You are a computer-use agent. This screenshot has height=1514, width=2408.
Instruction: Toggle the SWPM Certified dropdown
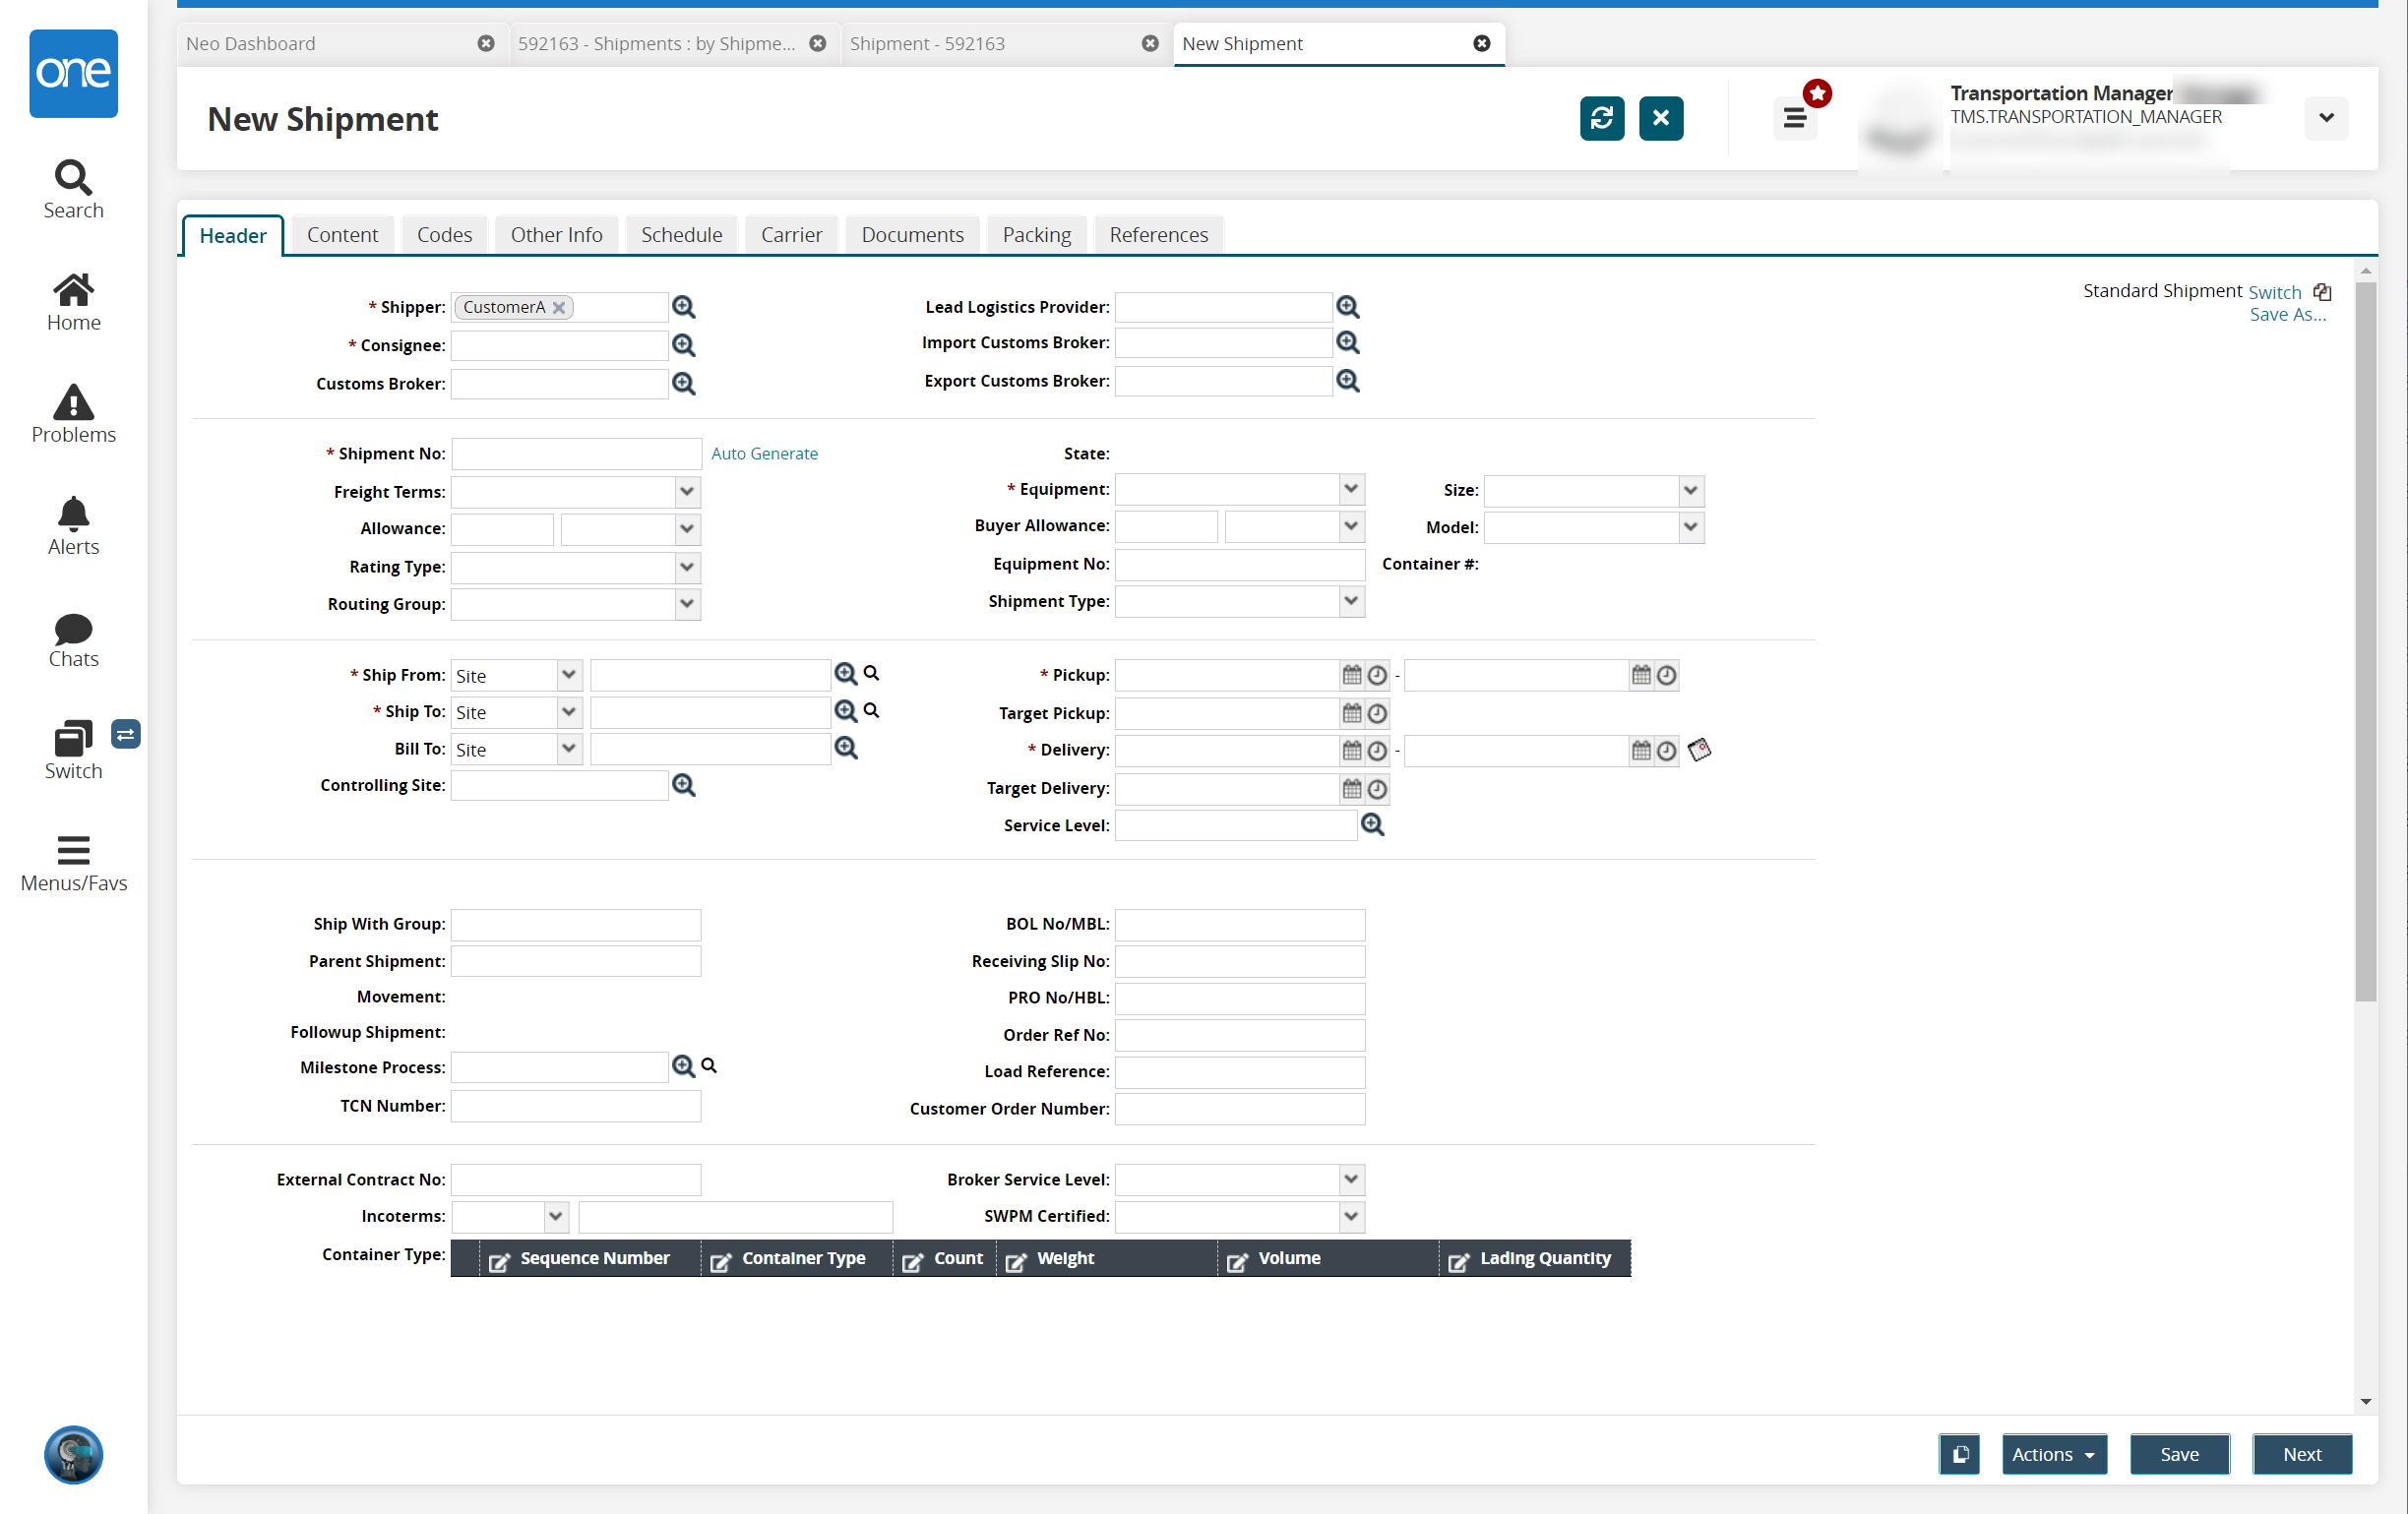(1350, 1216)
